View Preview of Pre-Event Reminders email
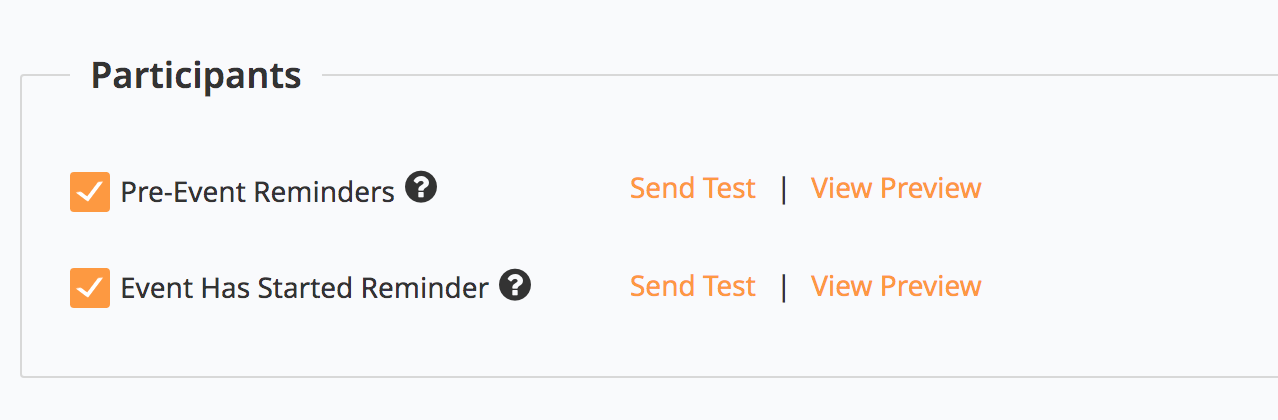Screen dimensions: 1278x420 click(x=896, y=188)
